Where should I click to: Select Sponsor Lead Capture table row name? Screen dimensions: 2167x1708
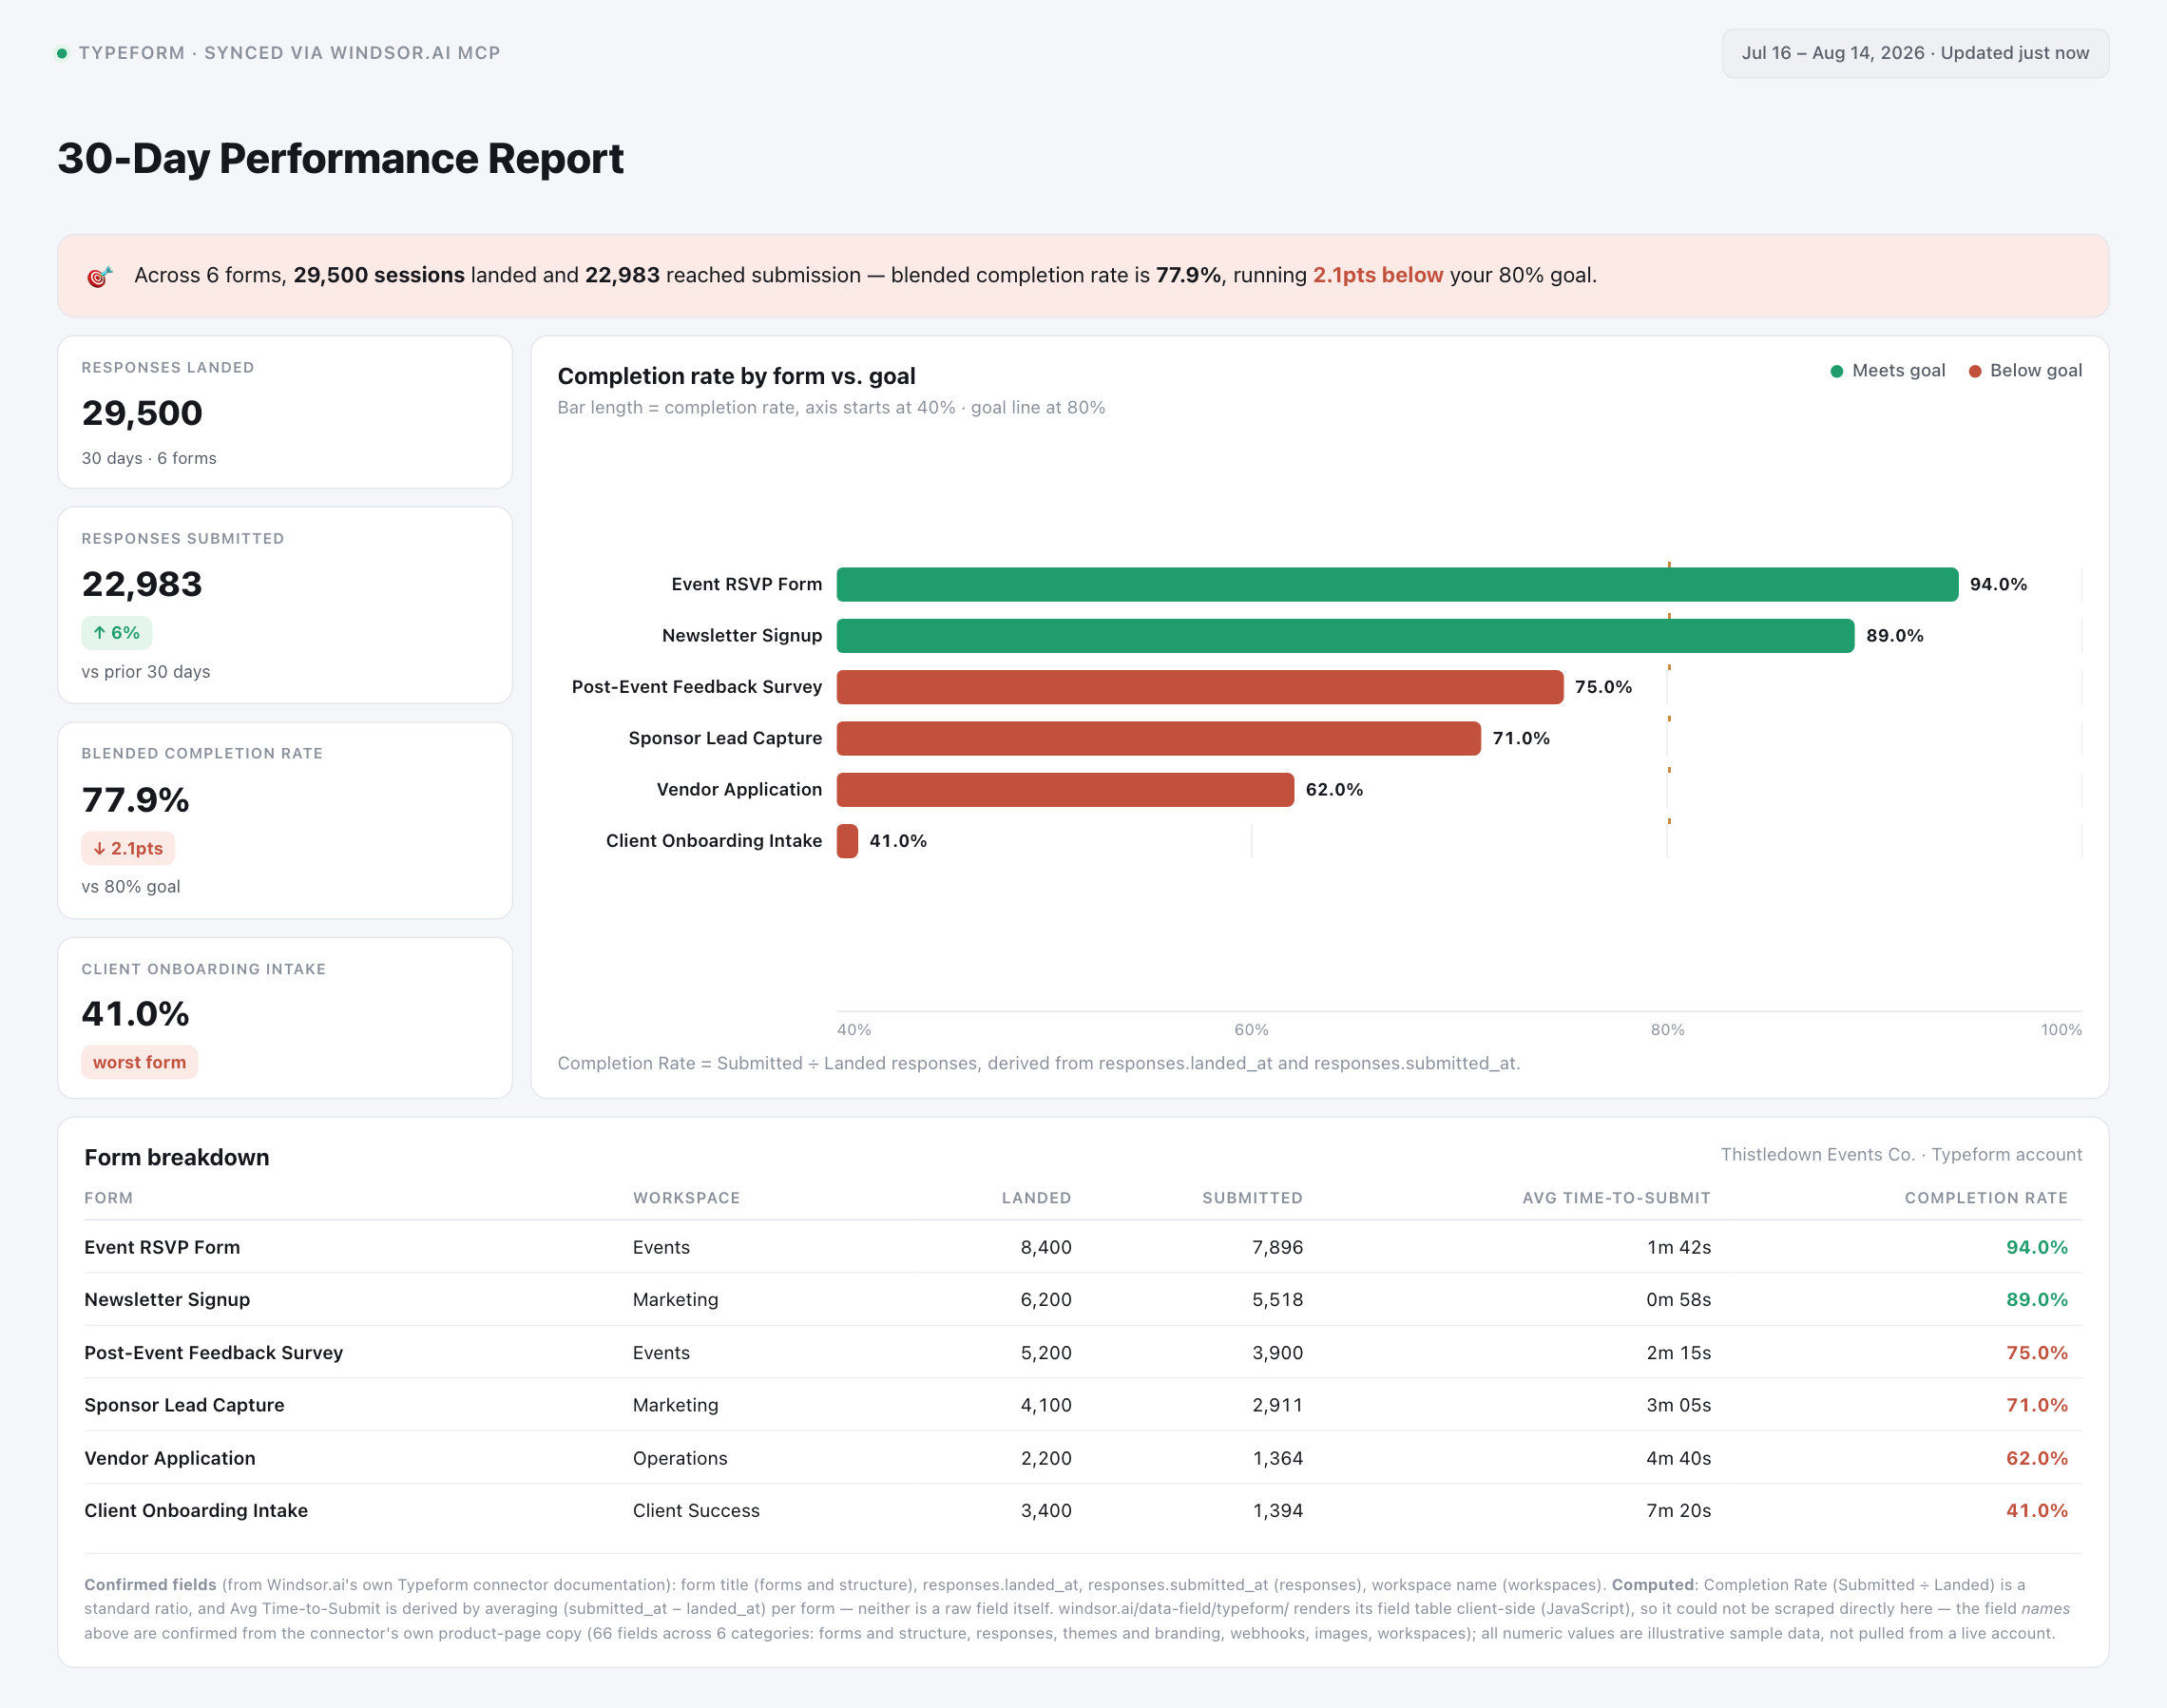coord(184,1405)
